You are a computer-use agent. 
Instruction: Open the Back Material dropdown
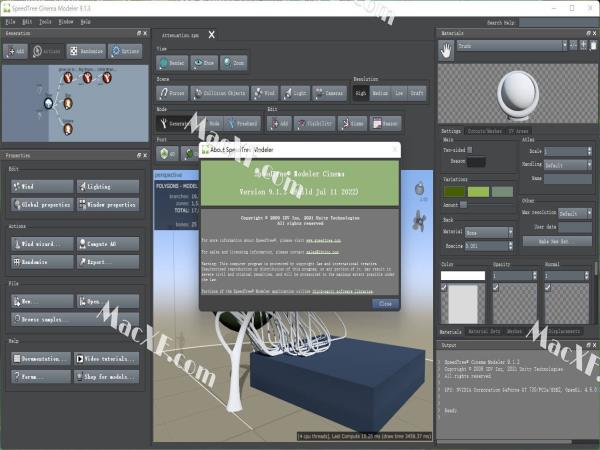point(489,232)
